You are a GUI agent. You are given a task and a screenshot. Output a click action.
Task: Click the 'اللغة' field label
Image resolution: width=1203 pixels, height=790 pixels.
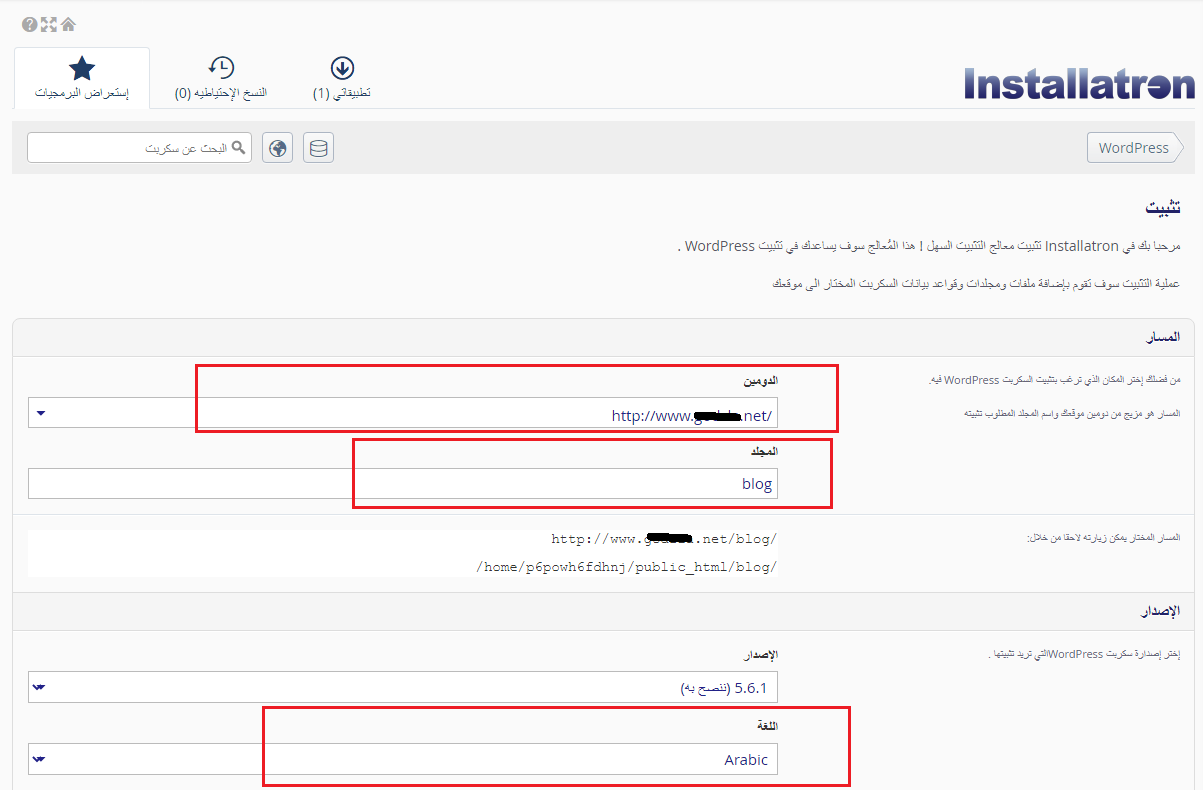point(766,725)
